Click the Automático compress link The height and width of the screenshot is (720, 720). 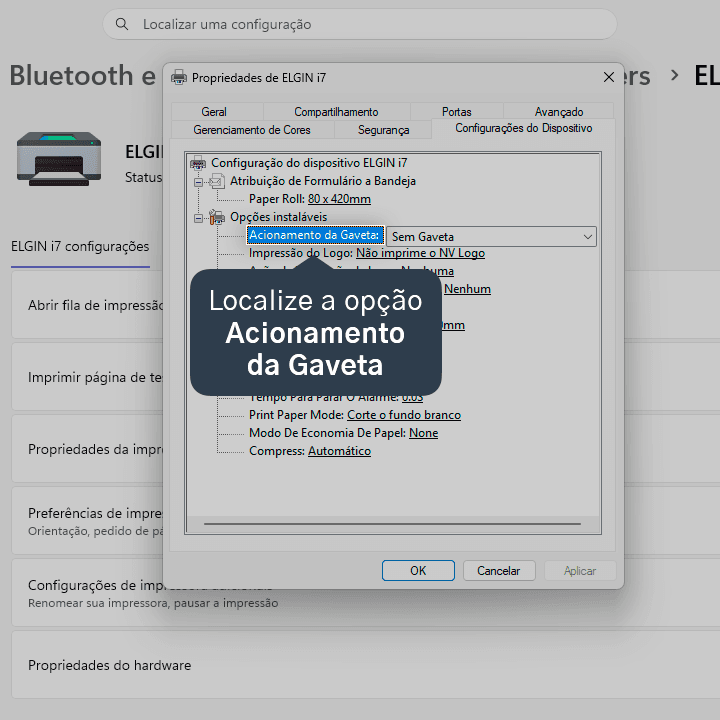[x=339, y=451]
